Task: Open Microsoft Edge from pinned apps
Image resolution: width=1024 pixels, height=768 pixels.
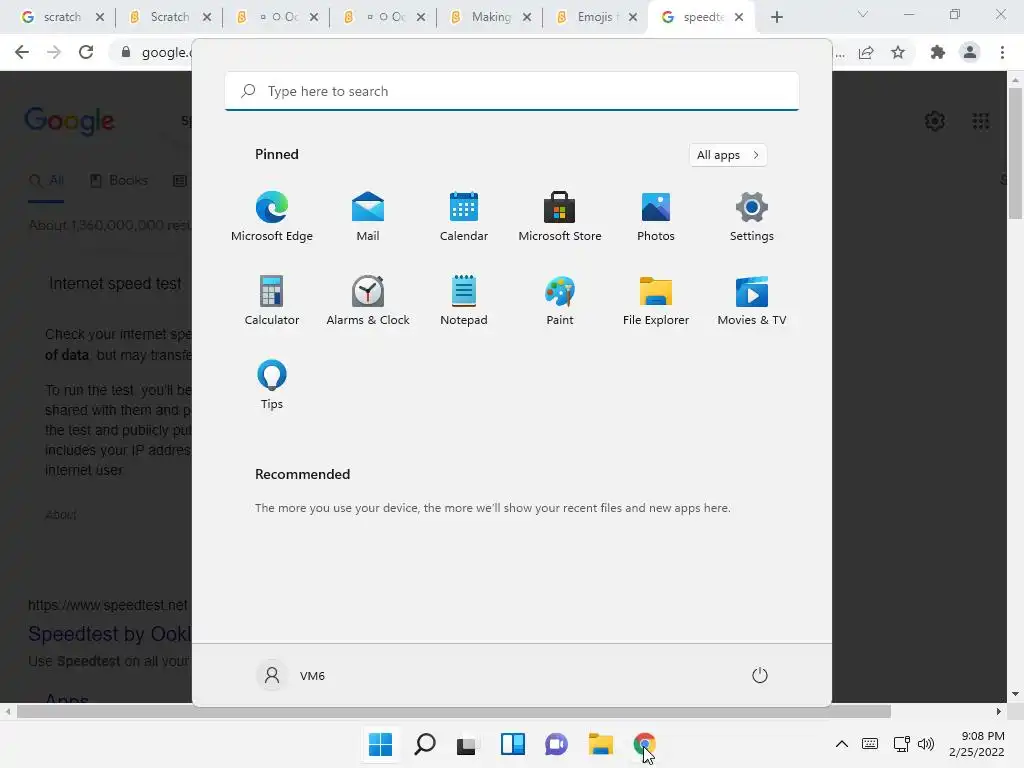Action: pyautogui.click(x=272, y=217)
